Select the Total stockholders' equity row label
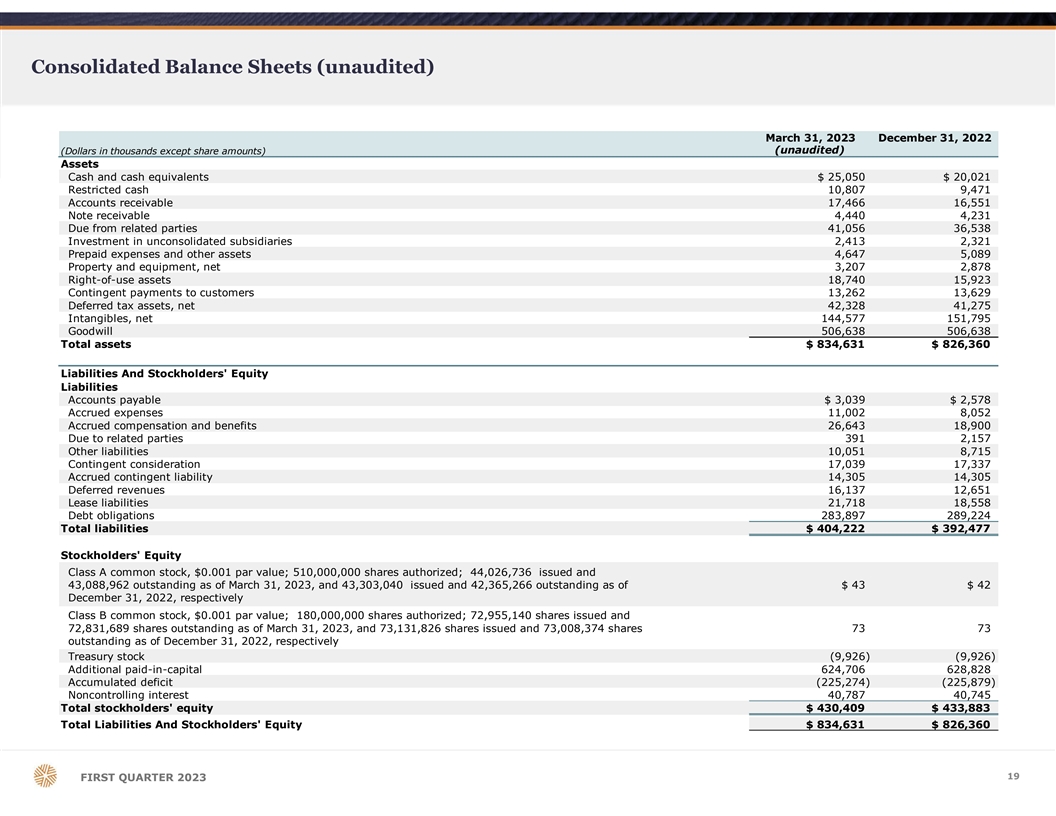The height and width of the screenshot is (816, 1056). [136, 708]
